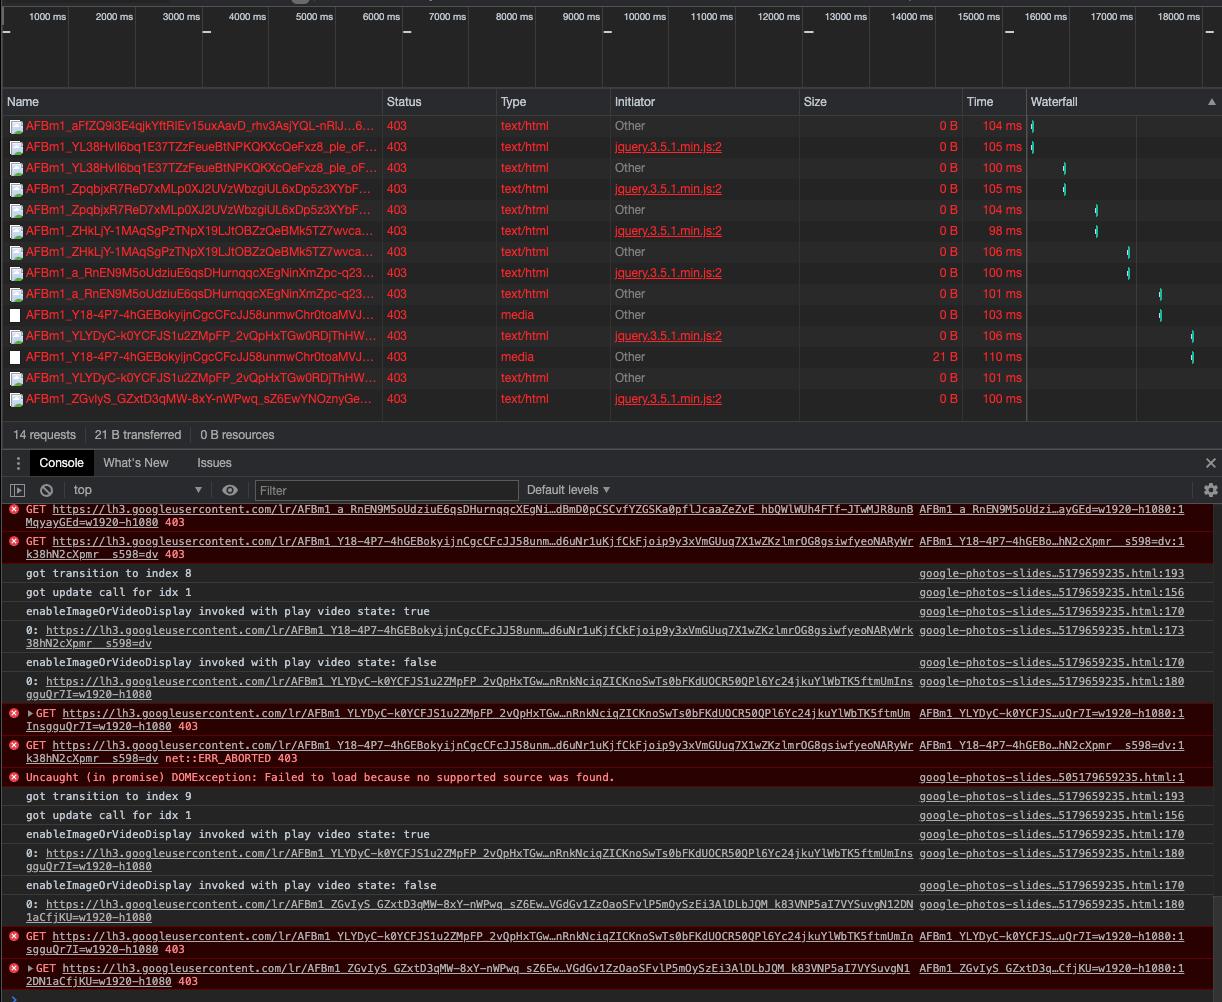Screen dimensions: 1222x1002
Task: Click the console Filter text field
Action: coord(386,490)
